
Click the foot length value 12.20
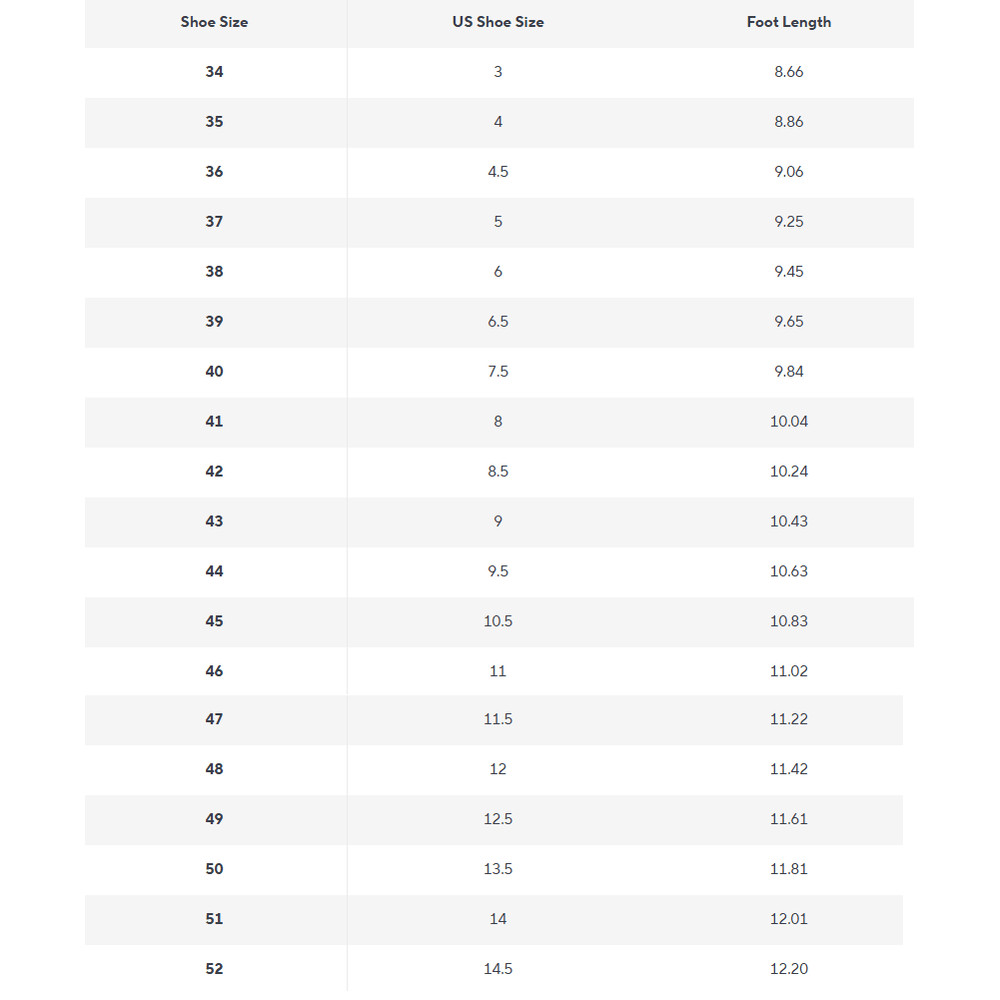(x=789, y=970)
